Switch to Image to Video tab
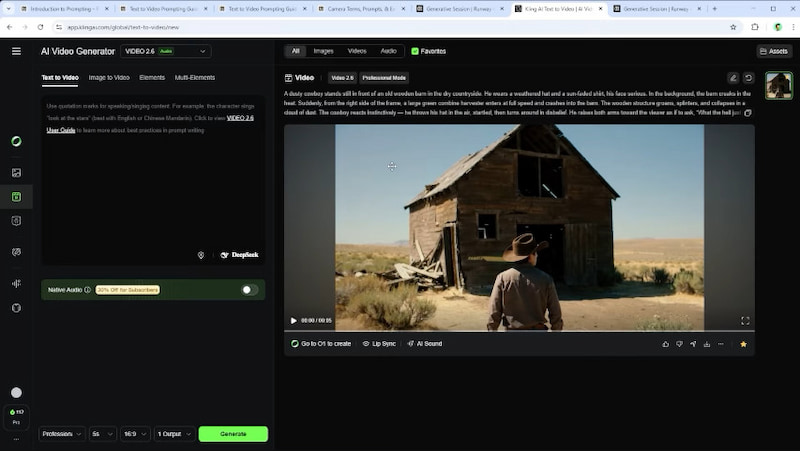The width and height of the screenshot is (800, 451). [109, 77]
